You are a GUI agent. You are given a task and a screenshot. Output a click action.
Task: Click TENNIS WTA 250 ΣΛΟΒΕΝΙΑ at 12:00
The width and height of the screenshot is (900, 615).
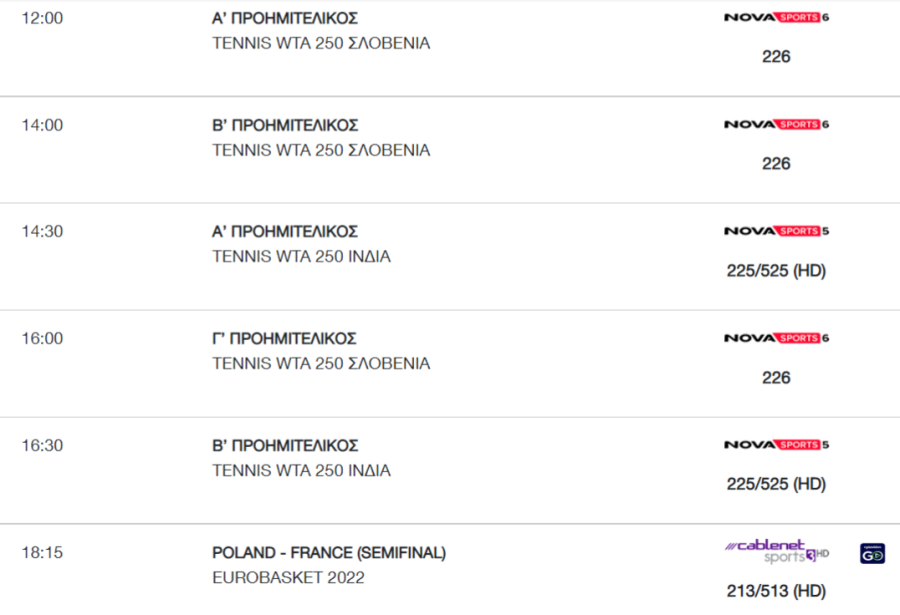pos(321,44)
